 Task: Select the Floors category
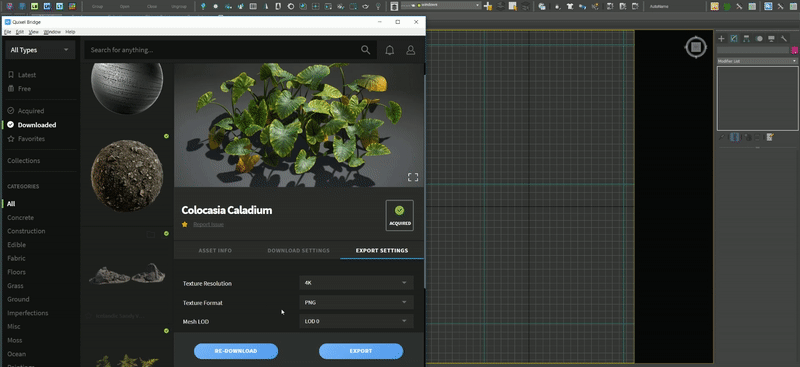[16, 272]
